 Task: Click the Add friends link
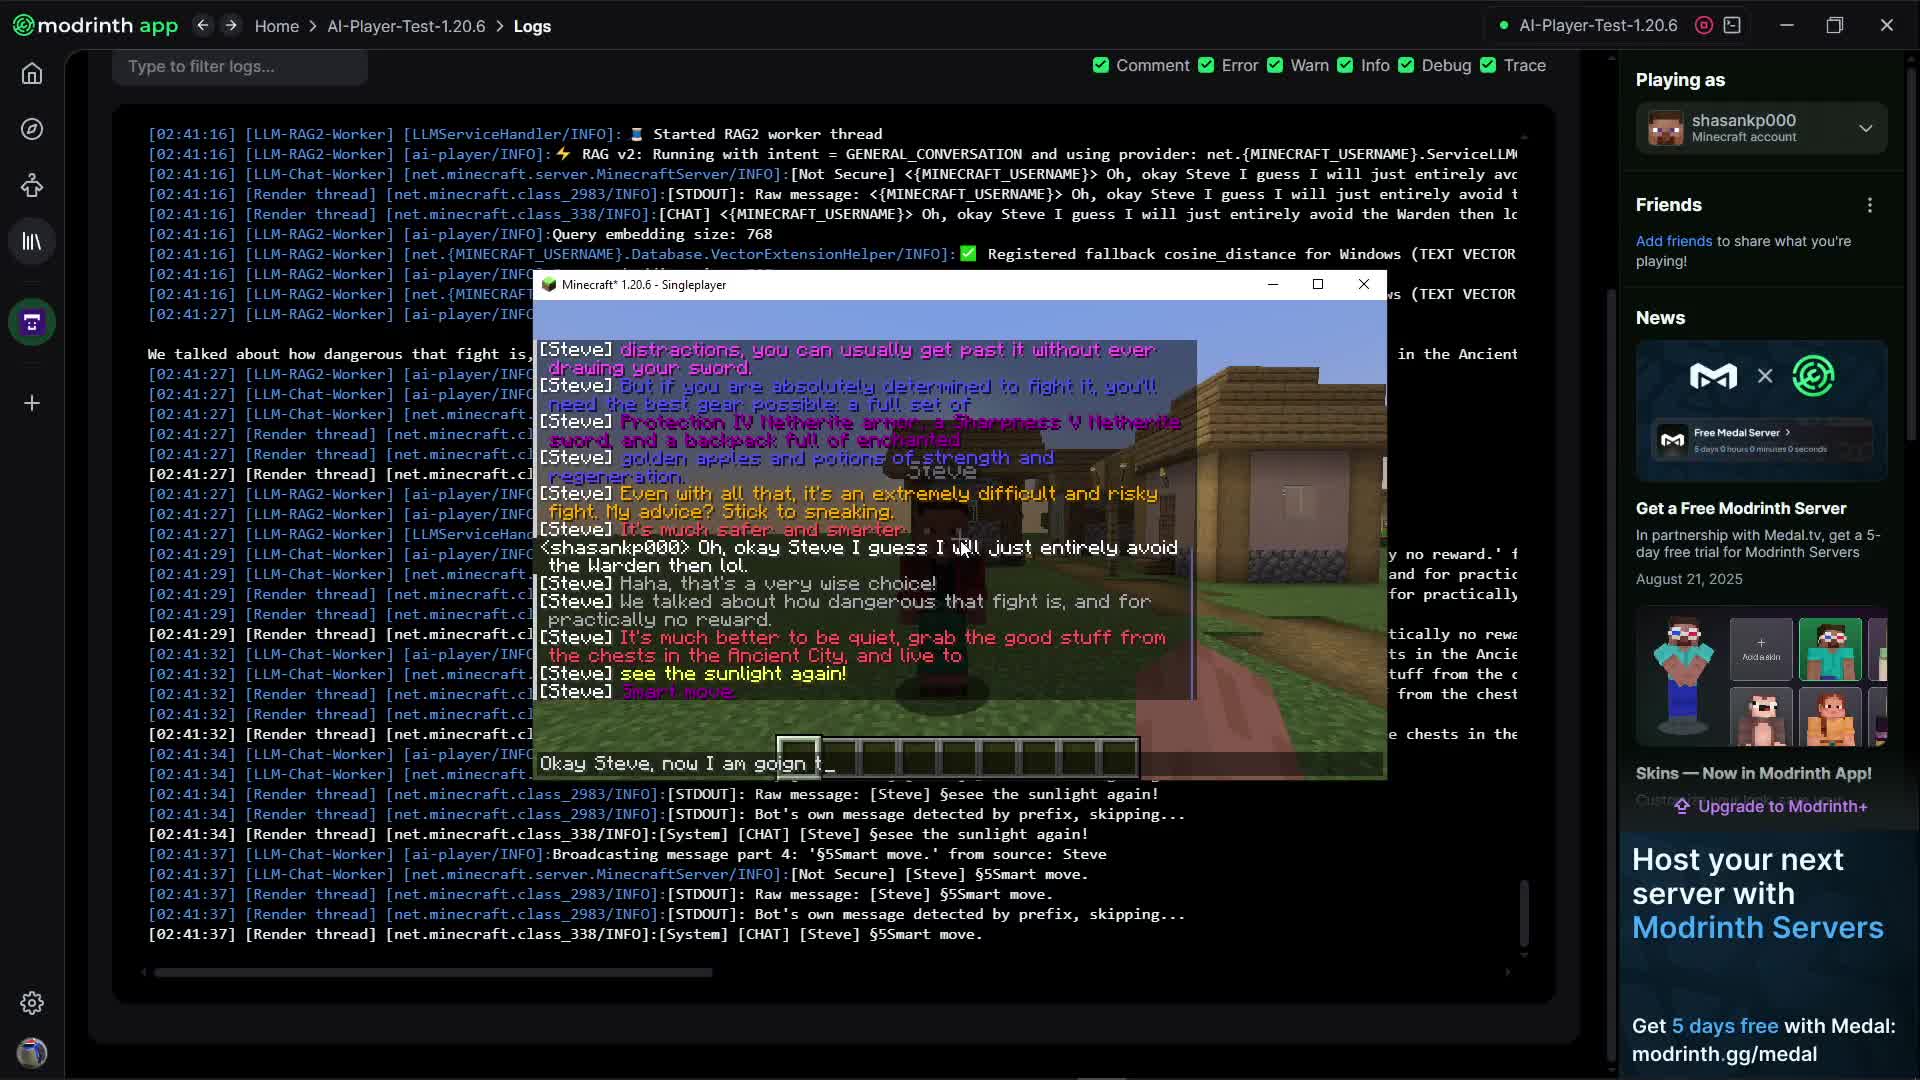pyautogui.click(x=1674, y=240)
